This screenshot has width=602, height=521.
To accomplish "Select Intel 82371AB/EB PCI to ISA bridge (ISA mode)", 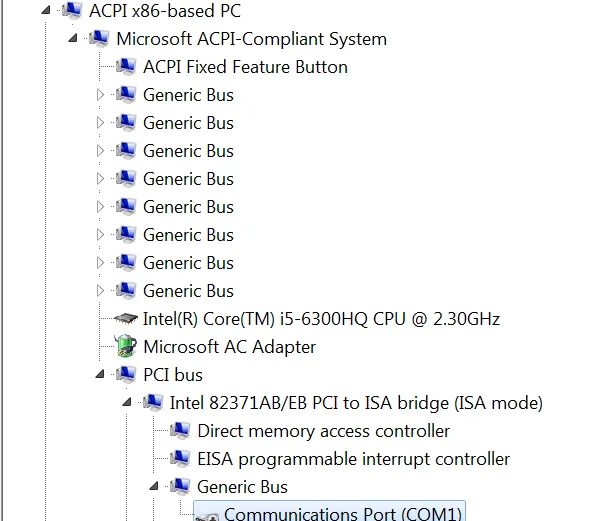I will 356,403.
